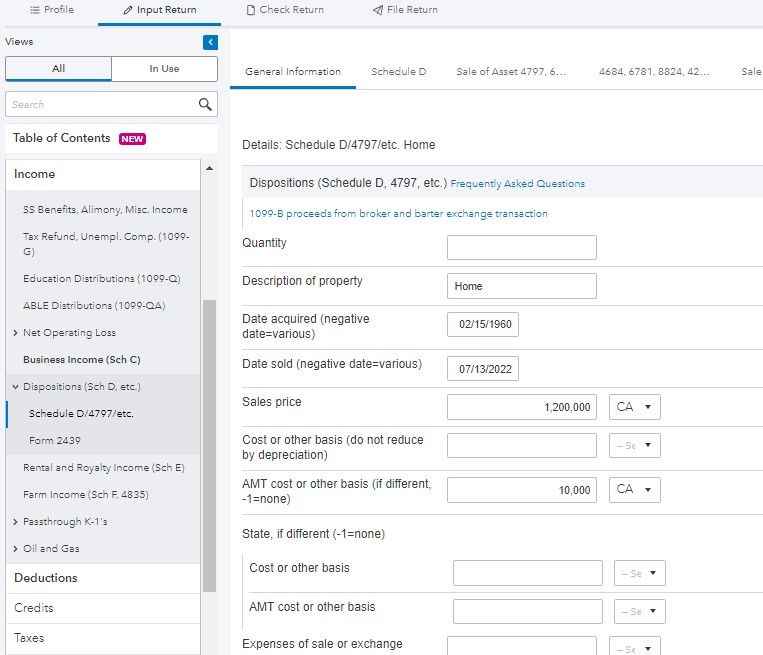
Task: Click the search magnifier icon
Action: click(205, 105)
